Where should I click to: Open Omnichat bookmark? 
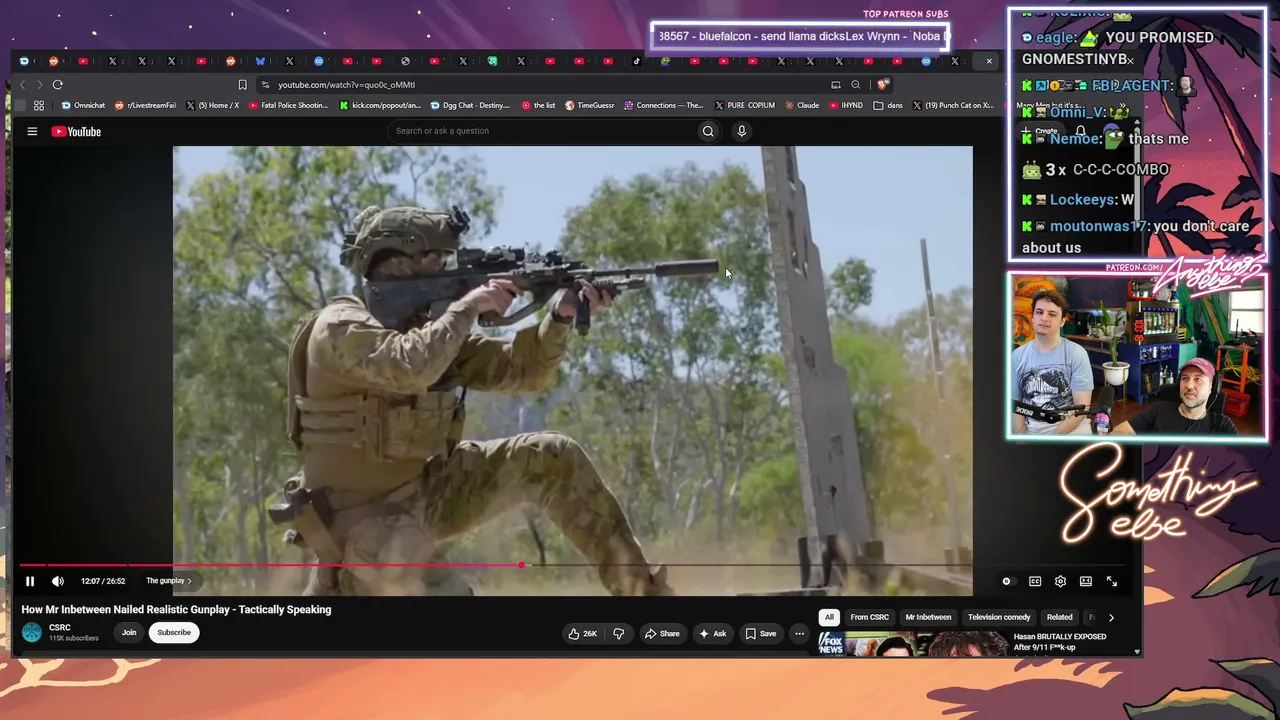click(83, 105)
